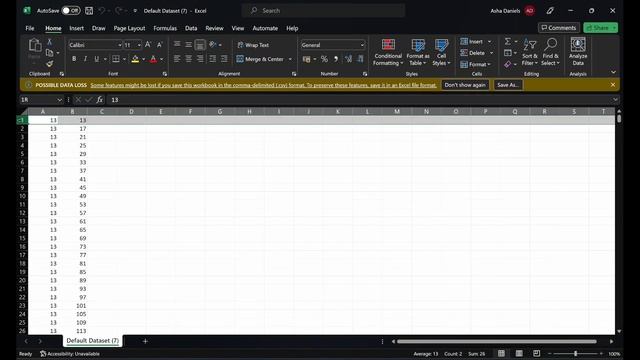Toggle bold formatting
Viewport: 640px width, 360px height.
point(74,59)
